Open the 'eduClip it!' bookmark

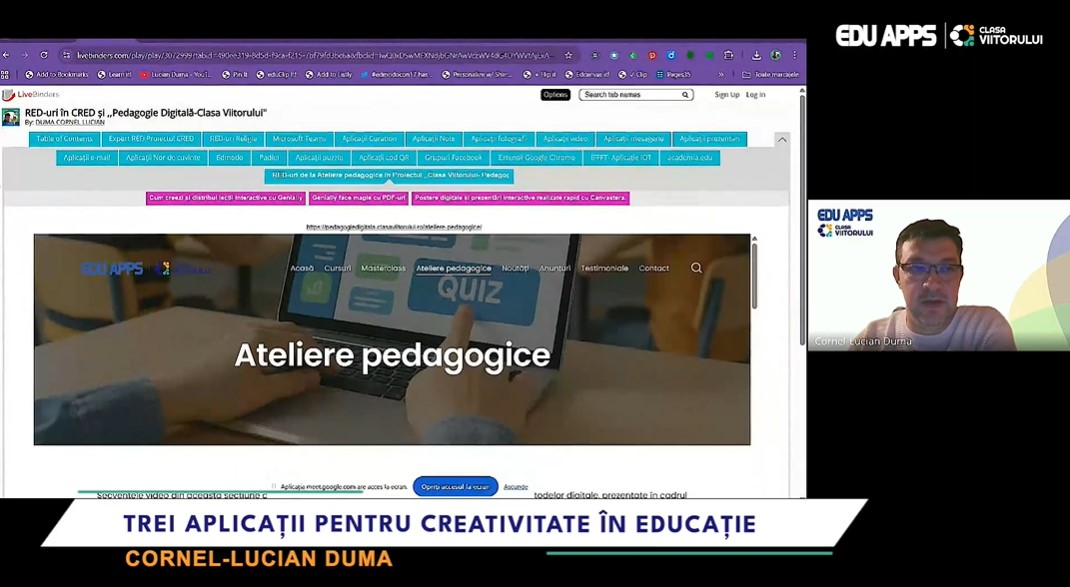pyautogui.click(x=276, y=74)
